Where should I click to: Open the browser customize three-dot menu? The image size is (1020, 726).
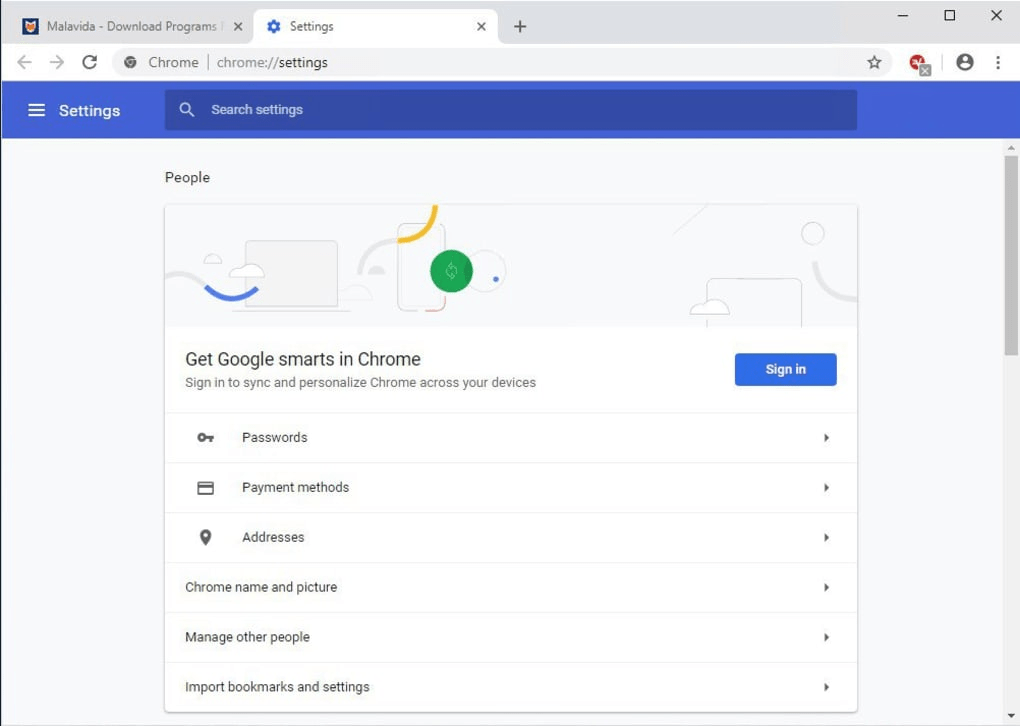pyautogui.click(x=998, y=62)
